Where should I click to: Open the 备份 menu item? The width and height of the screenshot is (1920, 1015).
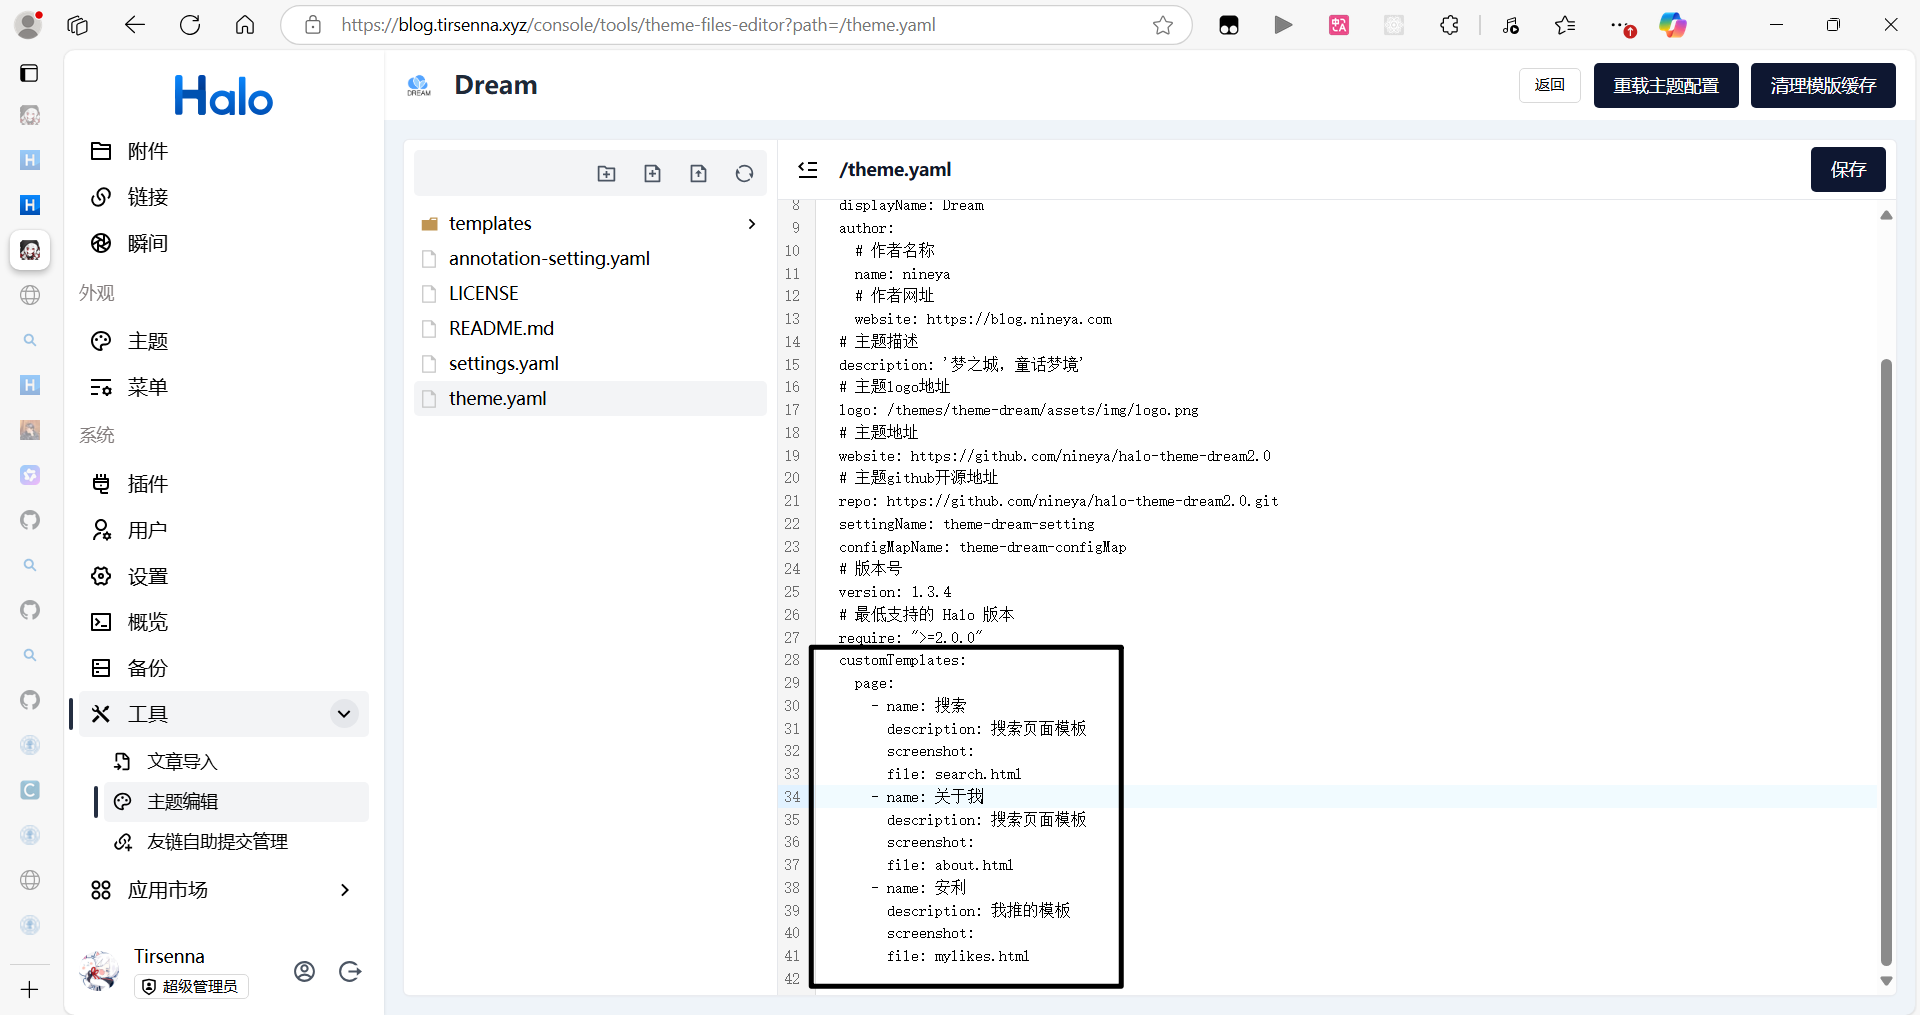pyautogui.click(x=147, y=668)
